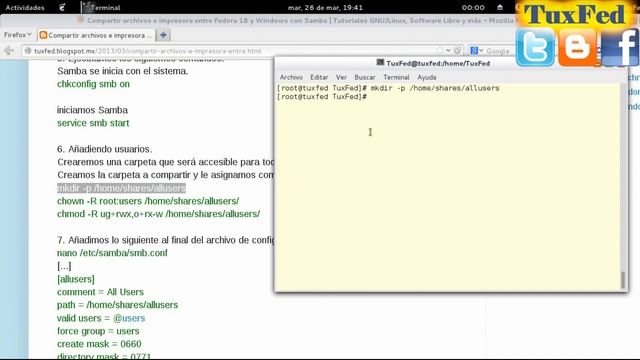
Task: Click the Twitter bird icon
Action: (x=535, y=47)
